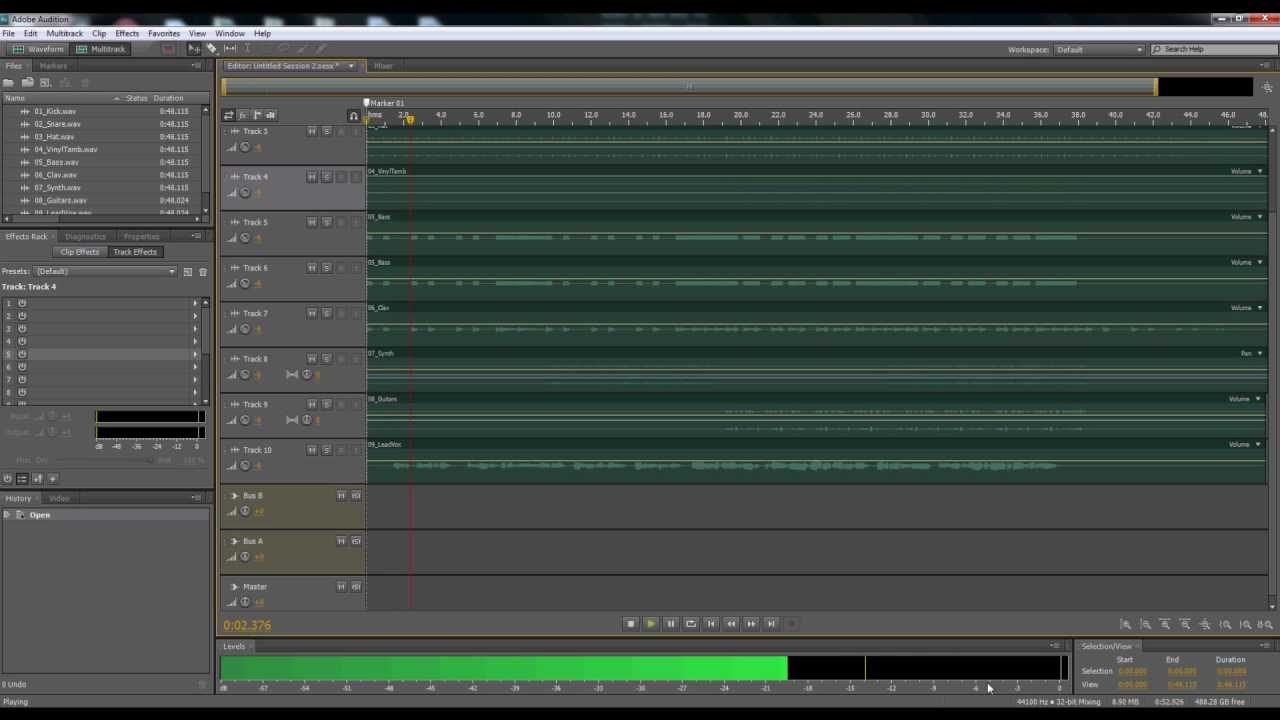Select the Move tool in the toolbar
This screenshot has width=1280, height=720.
click(x=194, y=49)
